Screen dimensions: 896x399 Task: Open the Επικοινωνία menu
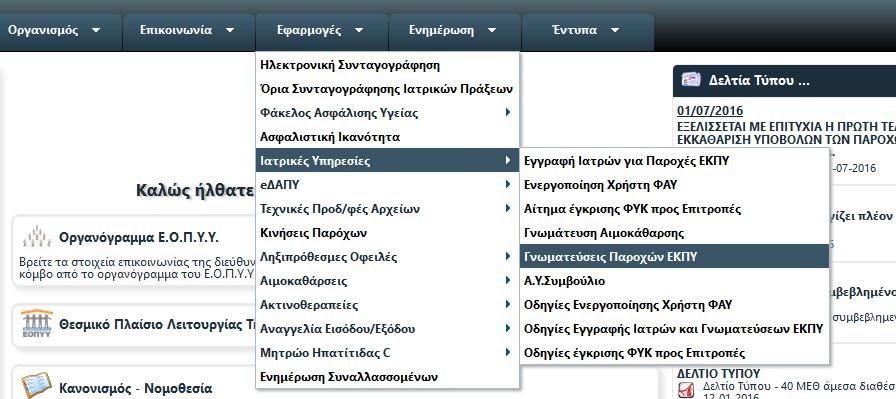click(189, 31)
